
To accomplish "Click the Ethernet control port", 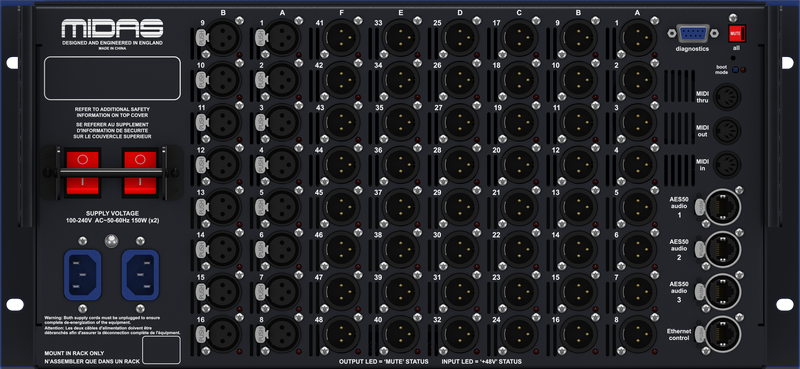I will tap(722, 333).
